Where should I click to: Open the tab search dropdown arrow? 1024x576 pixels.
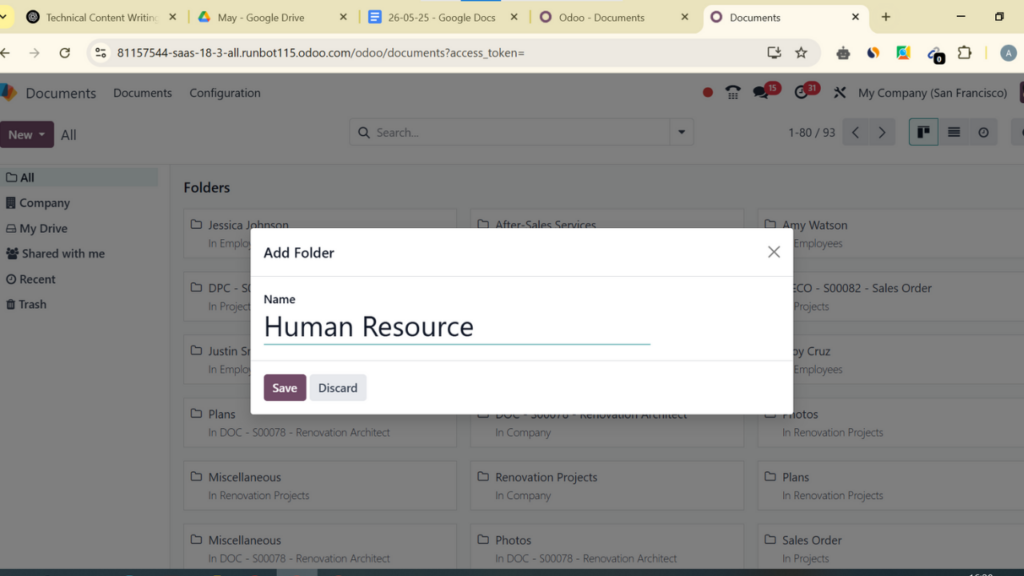(x=4, y=17)
